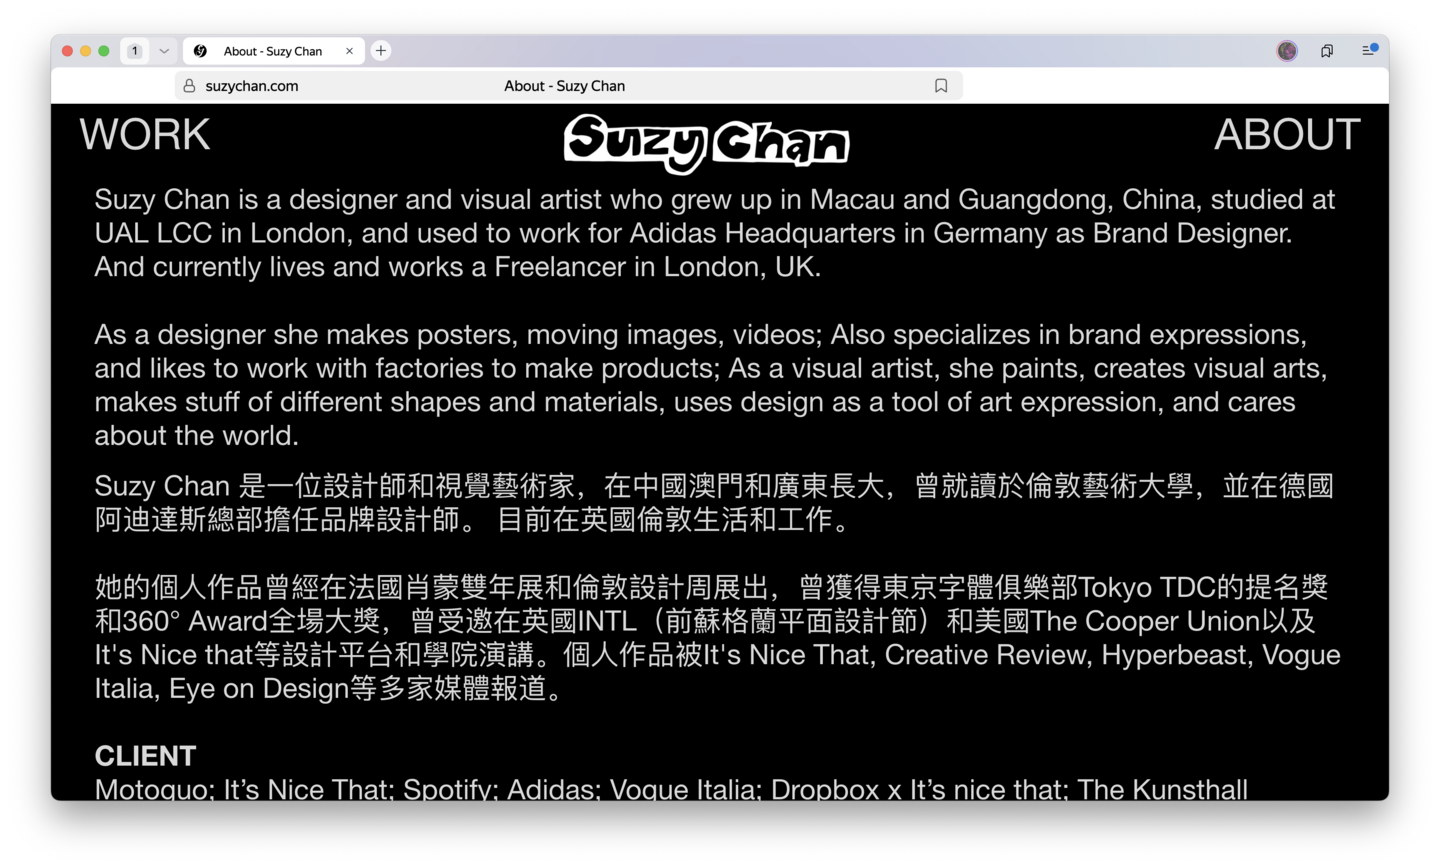Click the text 'Motoguo; It's Nice That; Spotify'

295,789
